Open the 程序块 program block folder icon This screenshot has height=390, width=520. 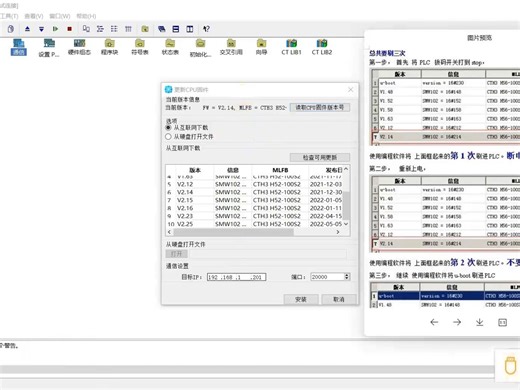110,47
